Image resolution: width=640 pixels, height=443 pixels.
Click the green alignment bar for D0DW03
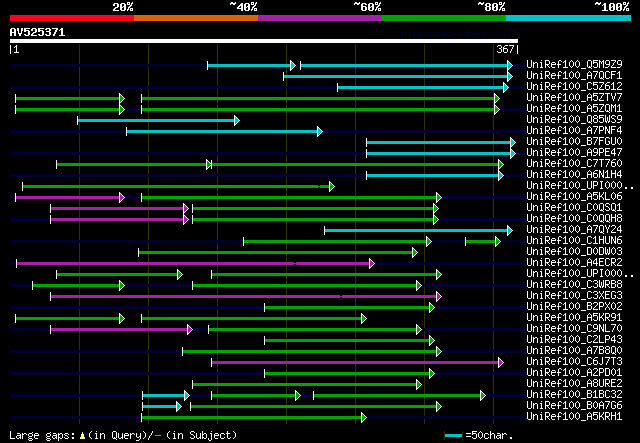click(x=278, y=253)
